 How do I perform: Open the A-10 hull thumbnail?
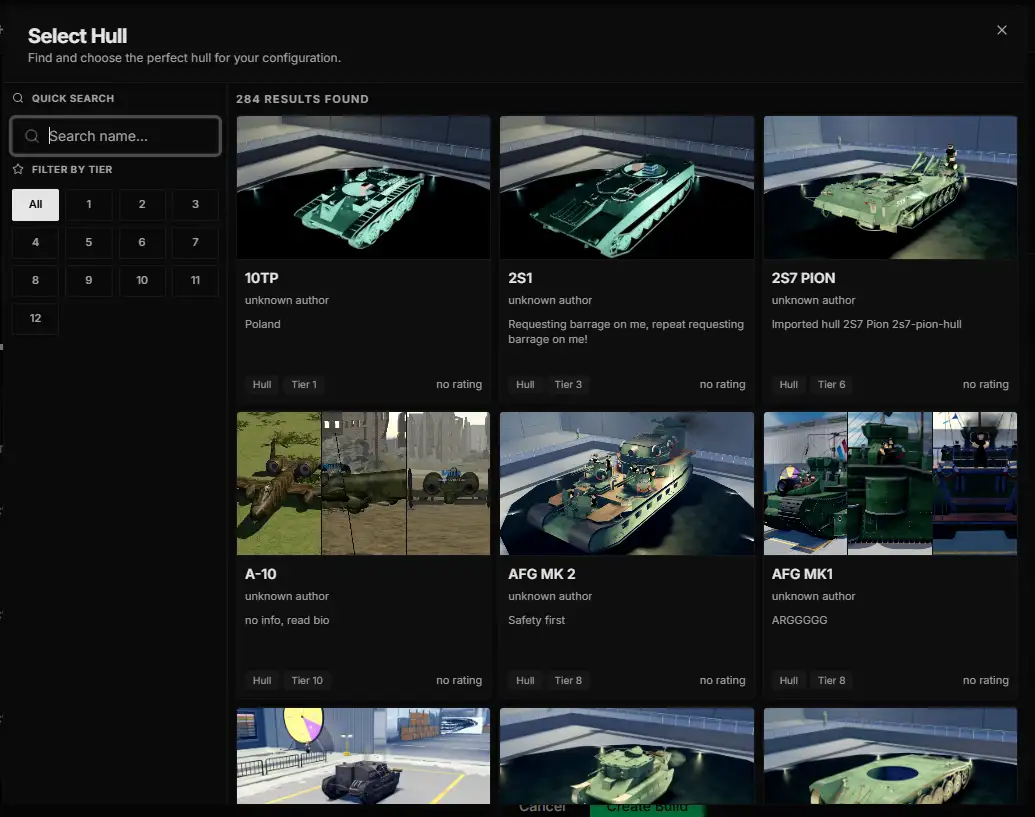pyautogui.click(x=363, y=484)
